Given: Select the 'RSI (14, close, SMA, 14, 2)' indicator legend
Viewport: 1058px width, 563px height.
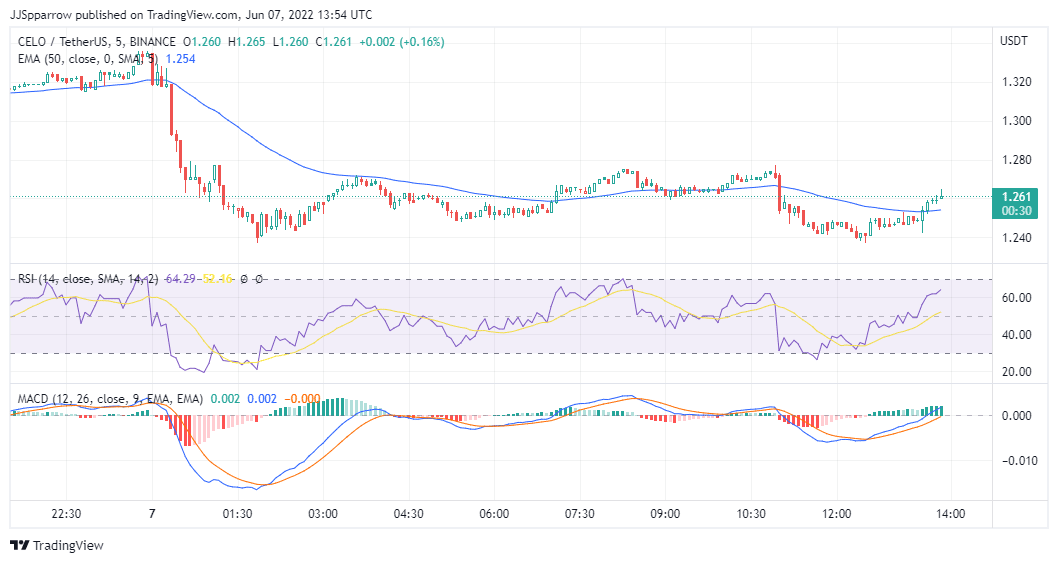Looking at the screenshot, I should (88, 279).
